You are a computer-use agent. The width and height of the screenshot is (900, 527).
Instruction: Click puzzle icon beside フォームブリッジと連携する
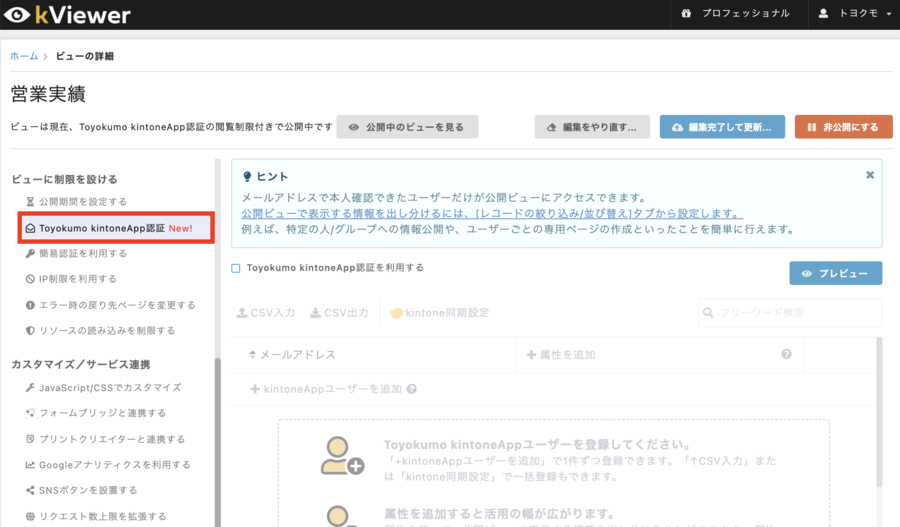coord(30,413)
